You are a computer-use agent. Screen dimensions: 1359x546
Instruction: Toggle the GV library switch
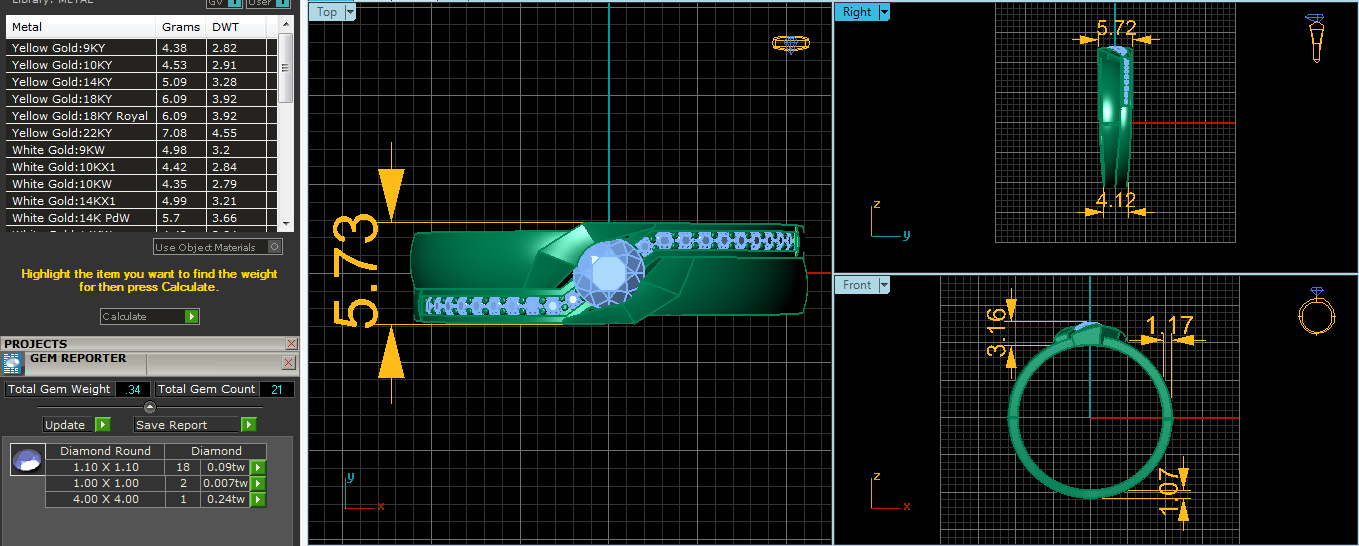tap(235, 3)
